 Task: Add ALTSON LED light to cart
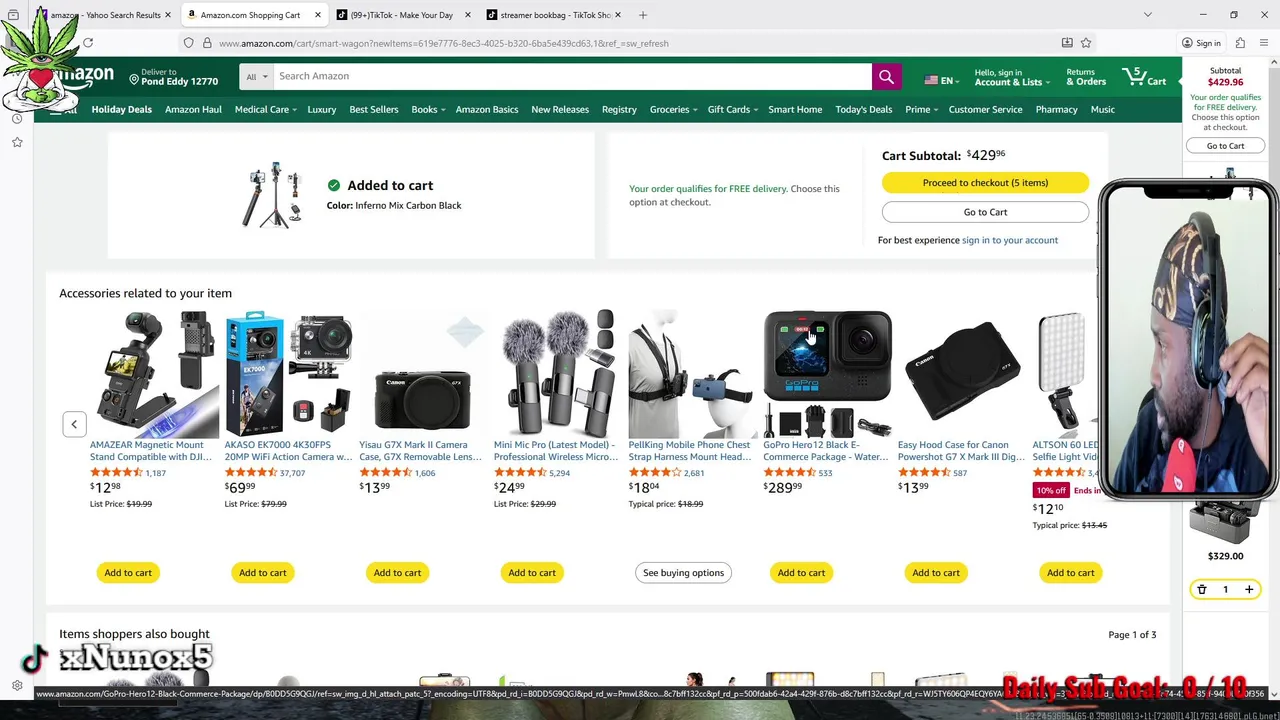click(1070, 573)
